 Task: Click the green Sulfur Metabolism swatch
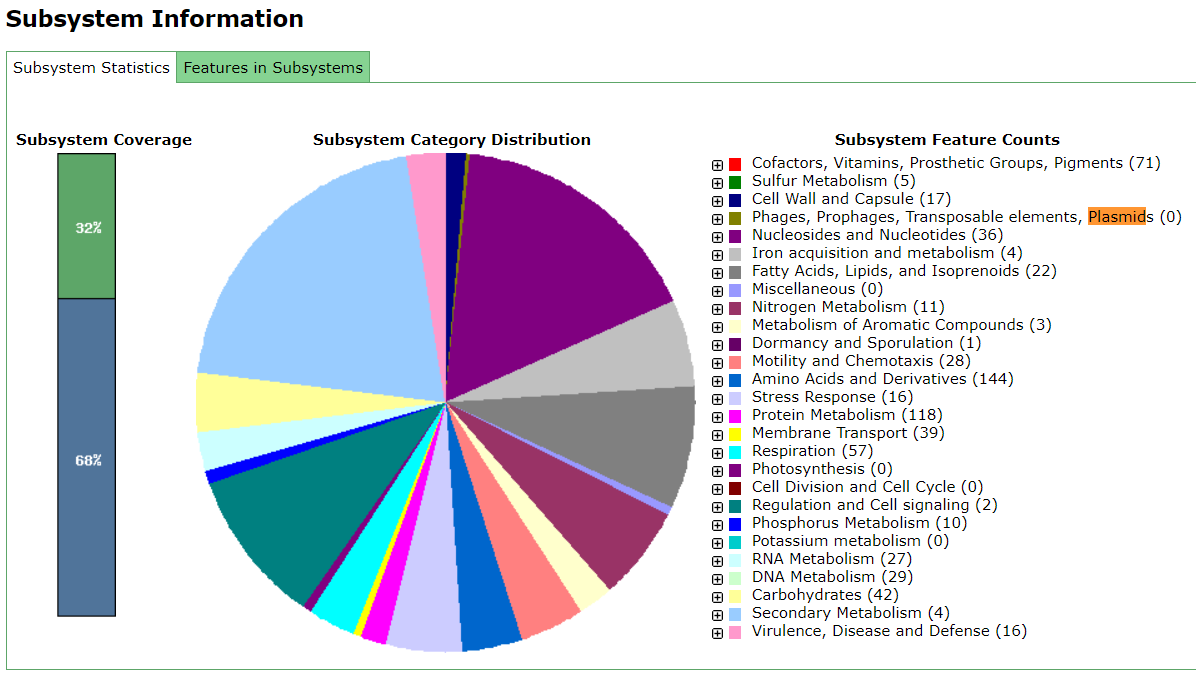pos(735,182)
